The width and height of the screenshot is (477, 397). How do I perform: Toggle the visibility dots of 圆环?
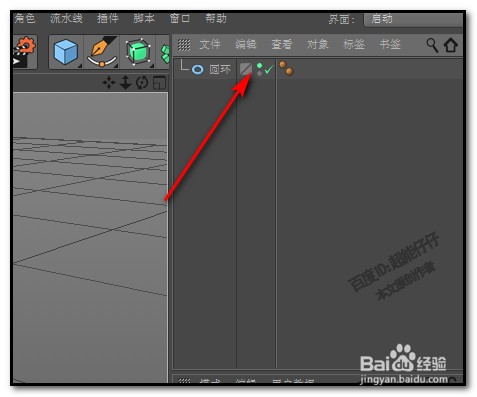coord(259,69)
